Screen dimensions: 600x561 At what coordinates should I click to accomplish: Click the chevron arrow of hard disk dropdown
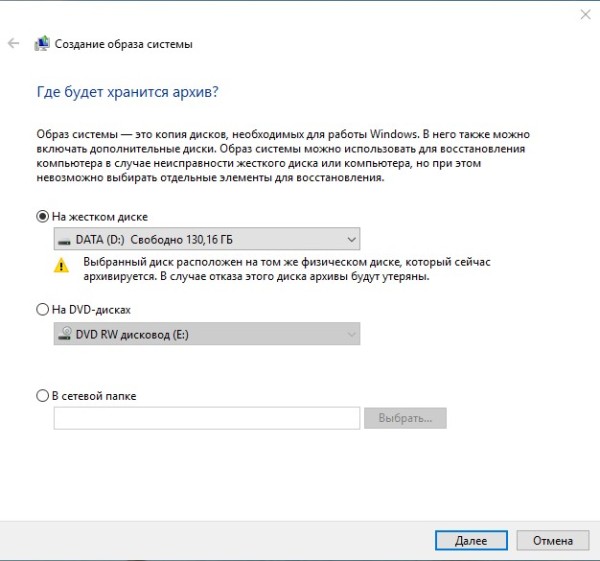349,240
